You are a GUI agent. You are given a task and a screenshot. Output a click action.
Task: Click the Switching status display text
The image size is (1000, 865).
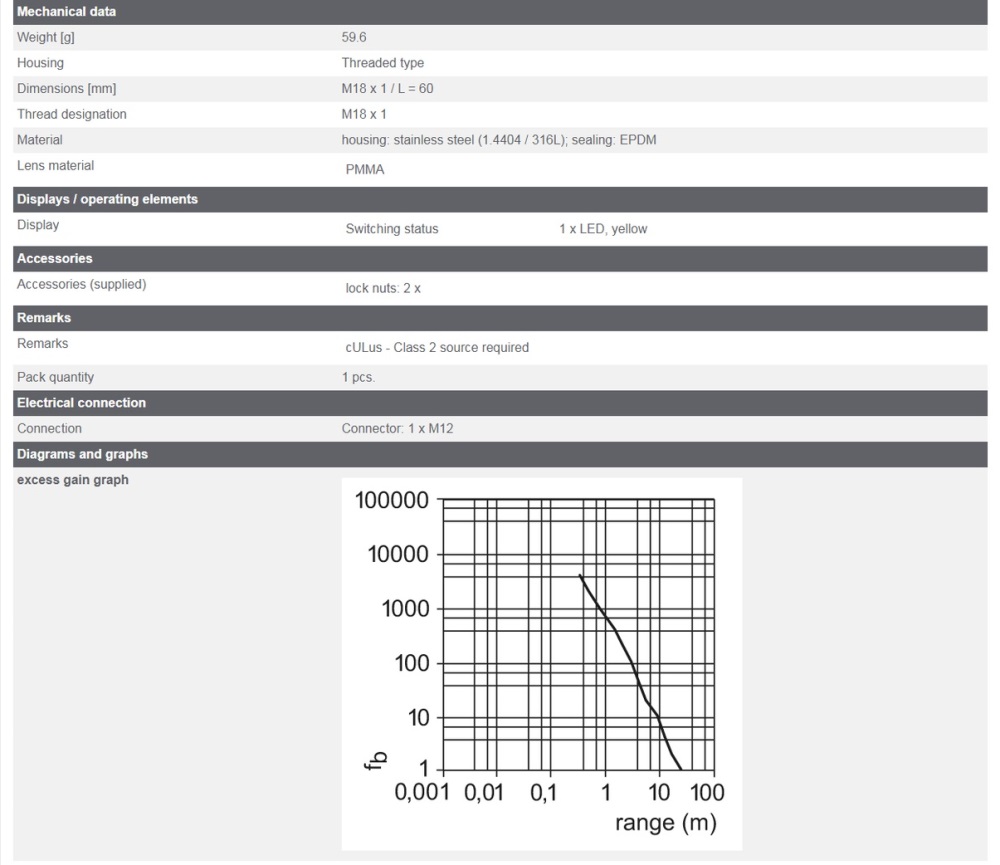(392, 229)
